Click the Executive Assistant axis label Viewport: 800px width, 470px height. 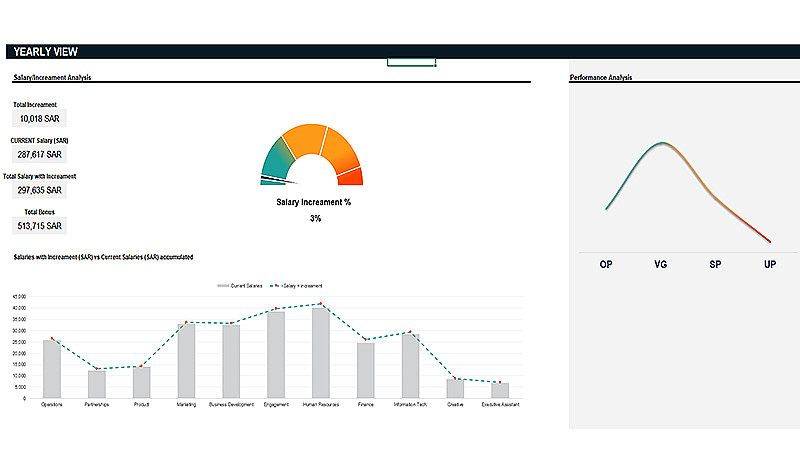tap(500, 404)
